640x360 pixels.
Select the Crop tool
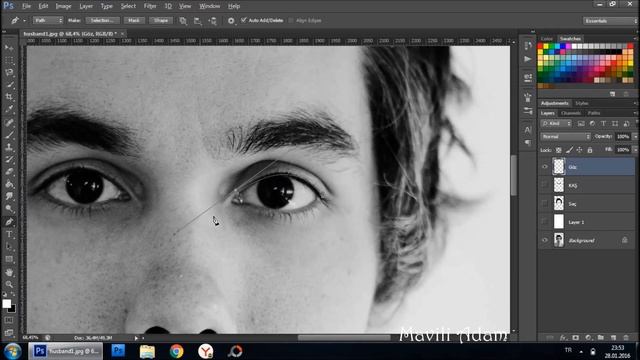pyautogui.click(x=9, y=97)
